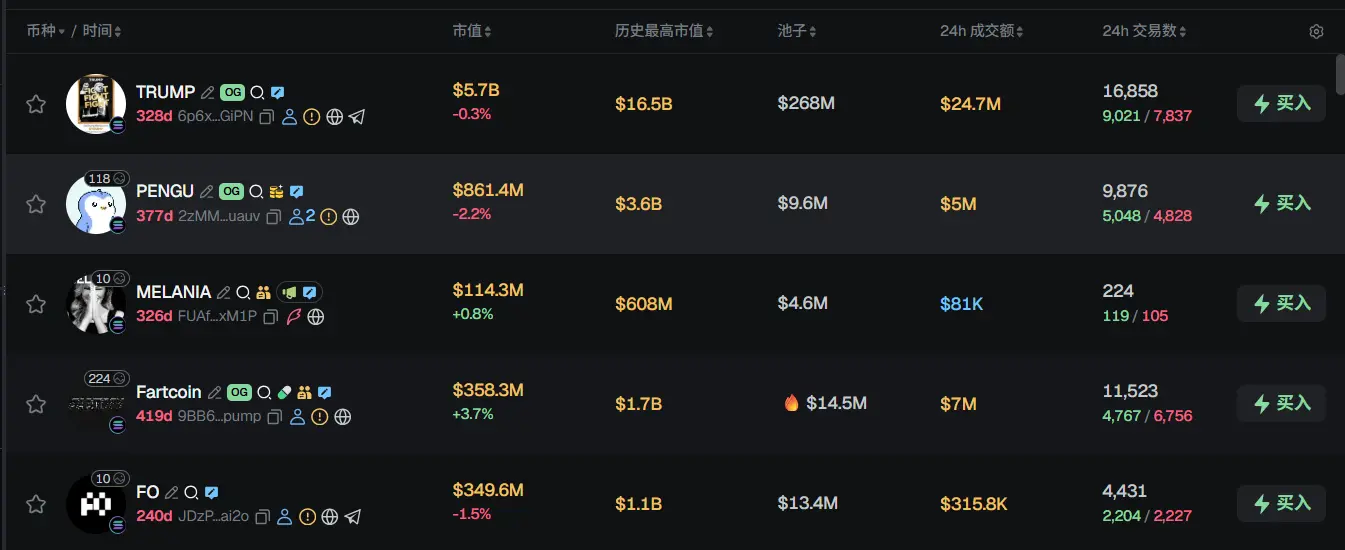
Task: Copy the PENGU contract address
Action: [274, 217]
